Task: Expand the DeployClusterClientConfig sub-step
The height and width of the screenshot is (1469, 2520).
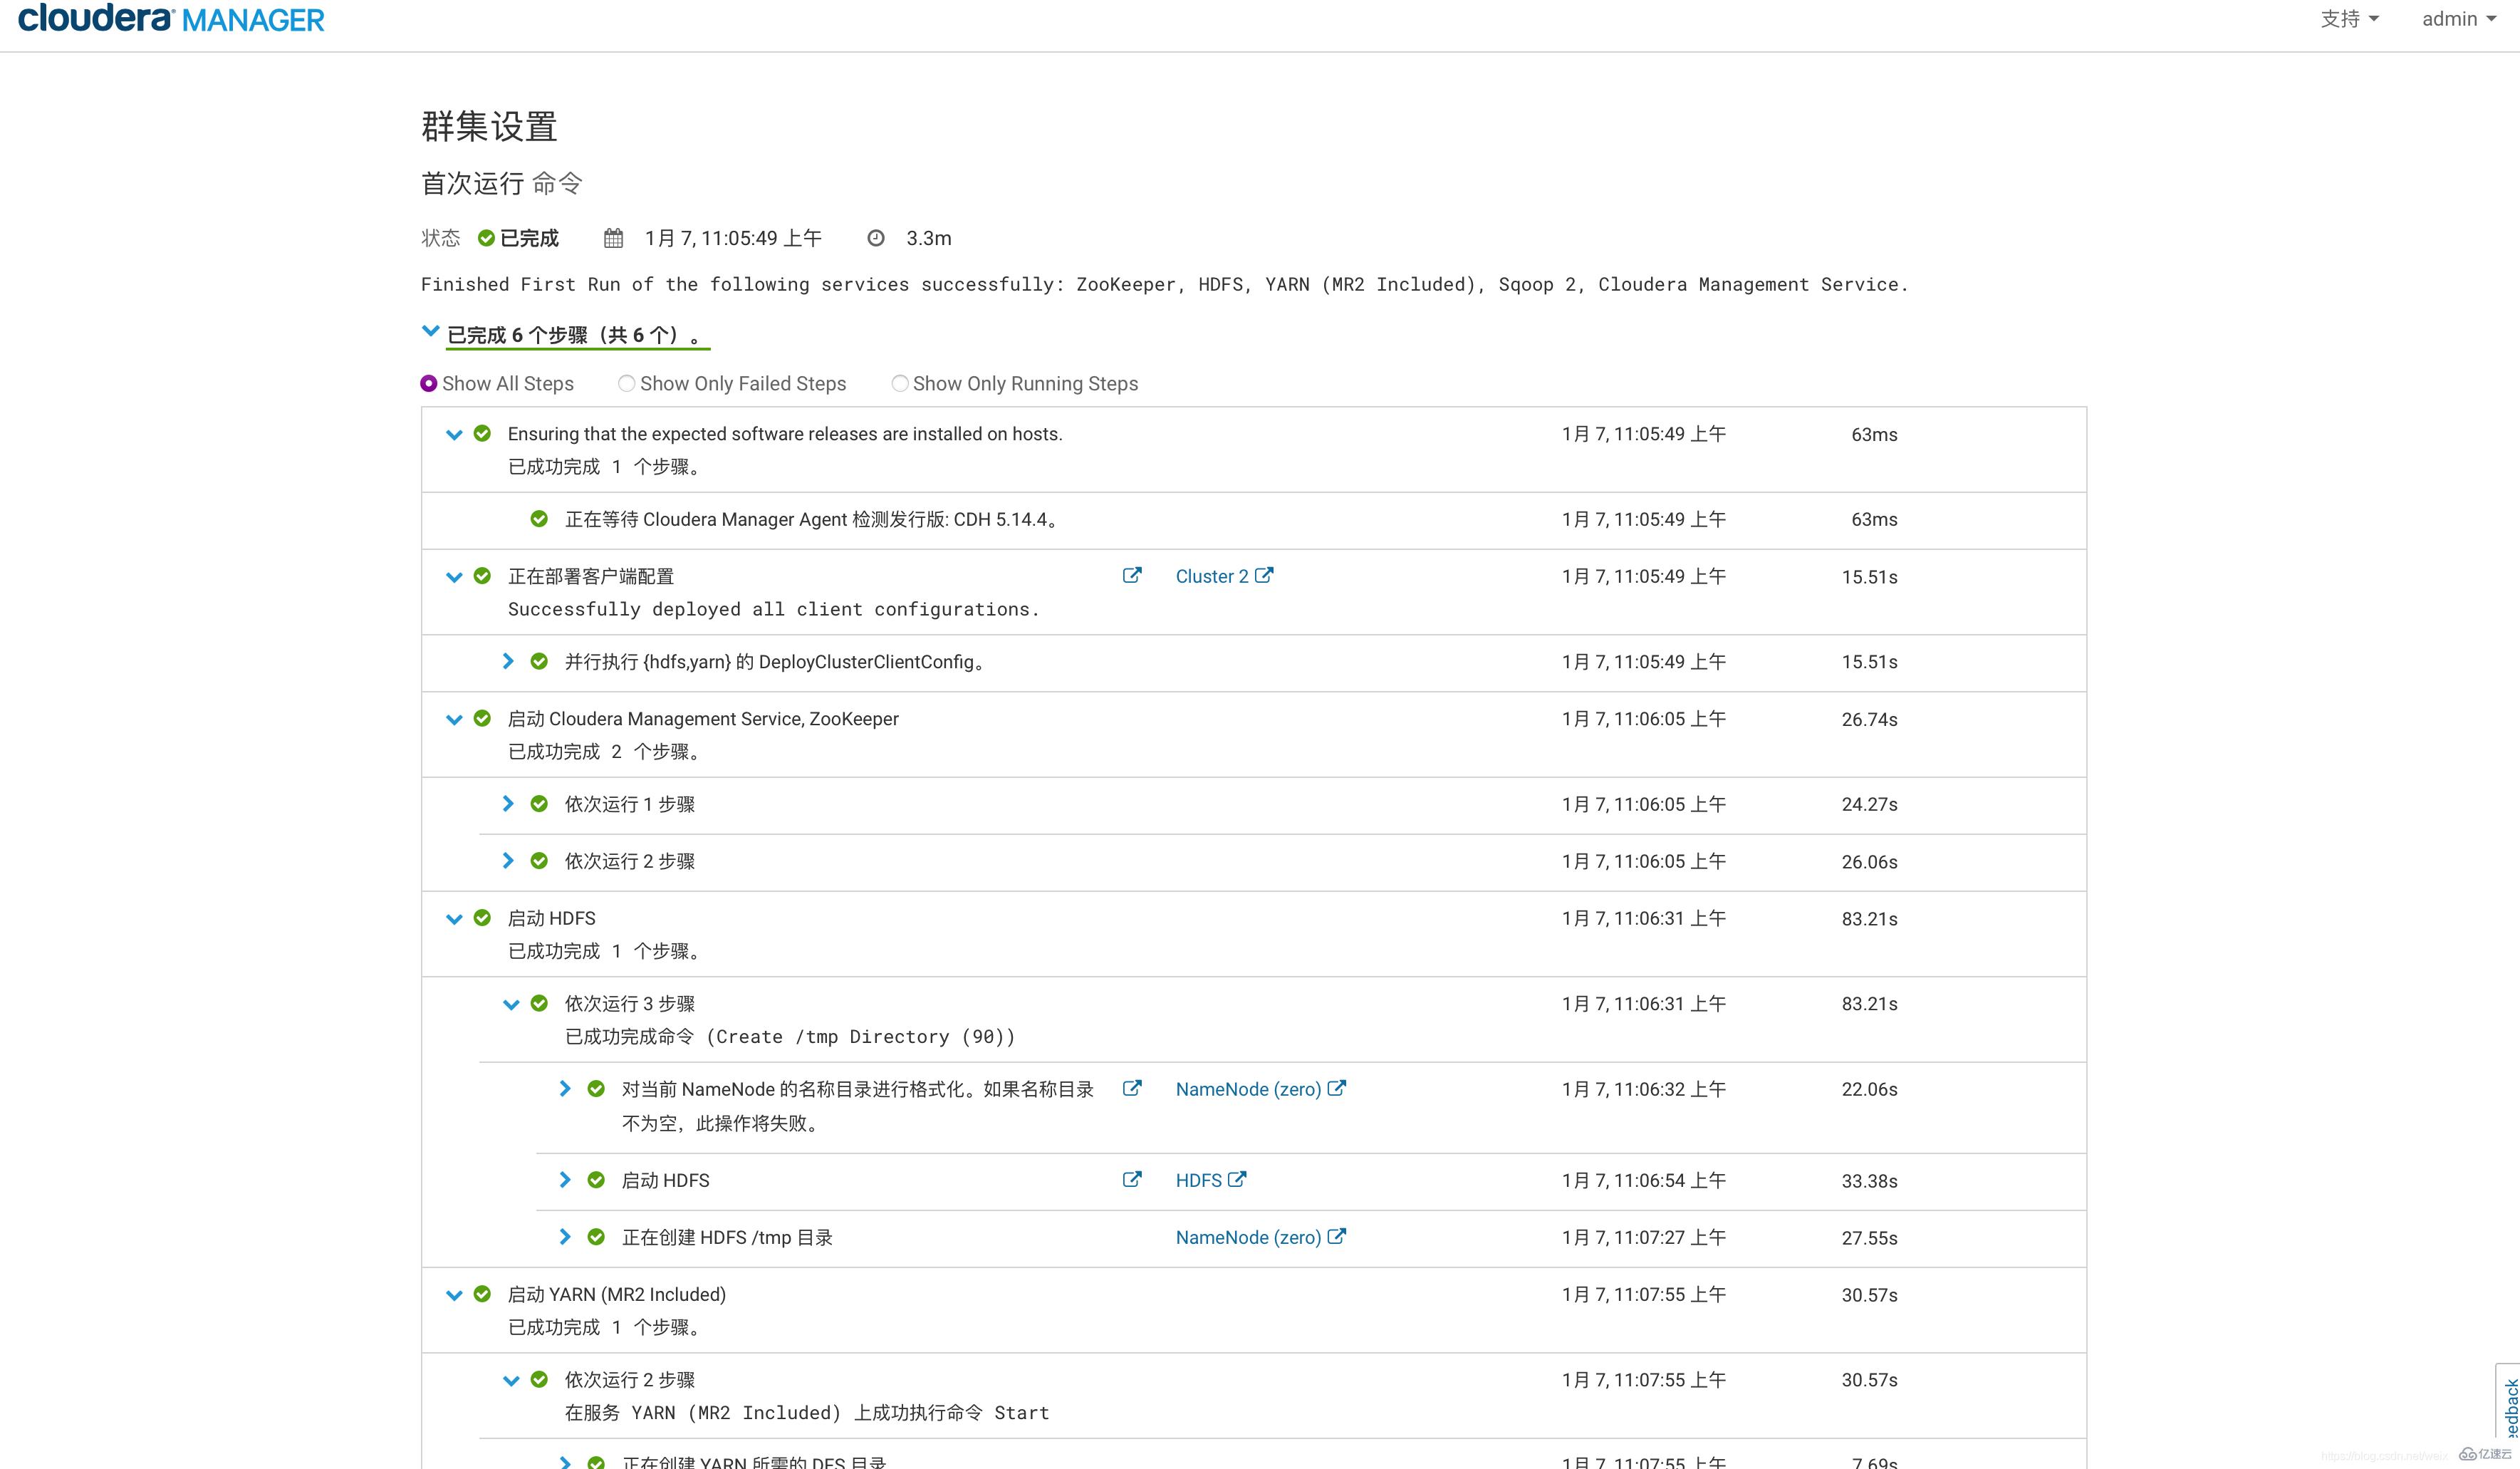Action: coord(508,661)
